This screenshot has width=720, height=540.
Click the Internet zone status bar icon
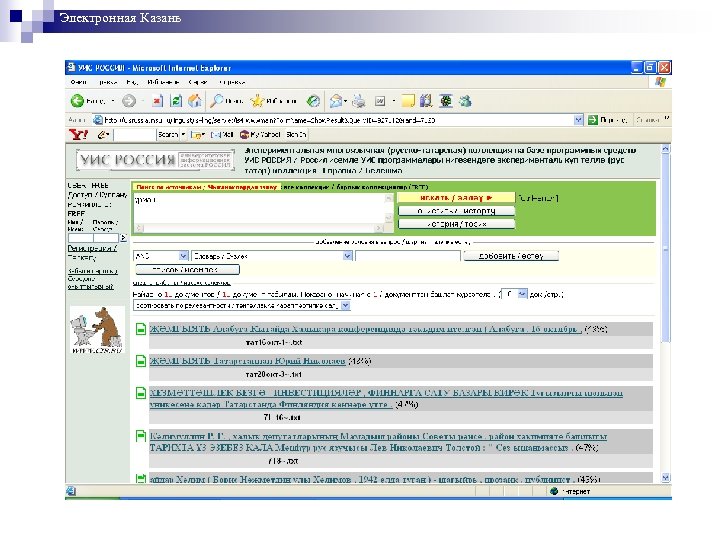[554, 491]
